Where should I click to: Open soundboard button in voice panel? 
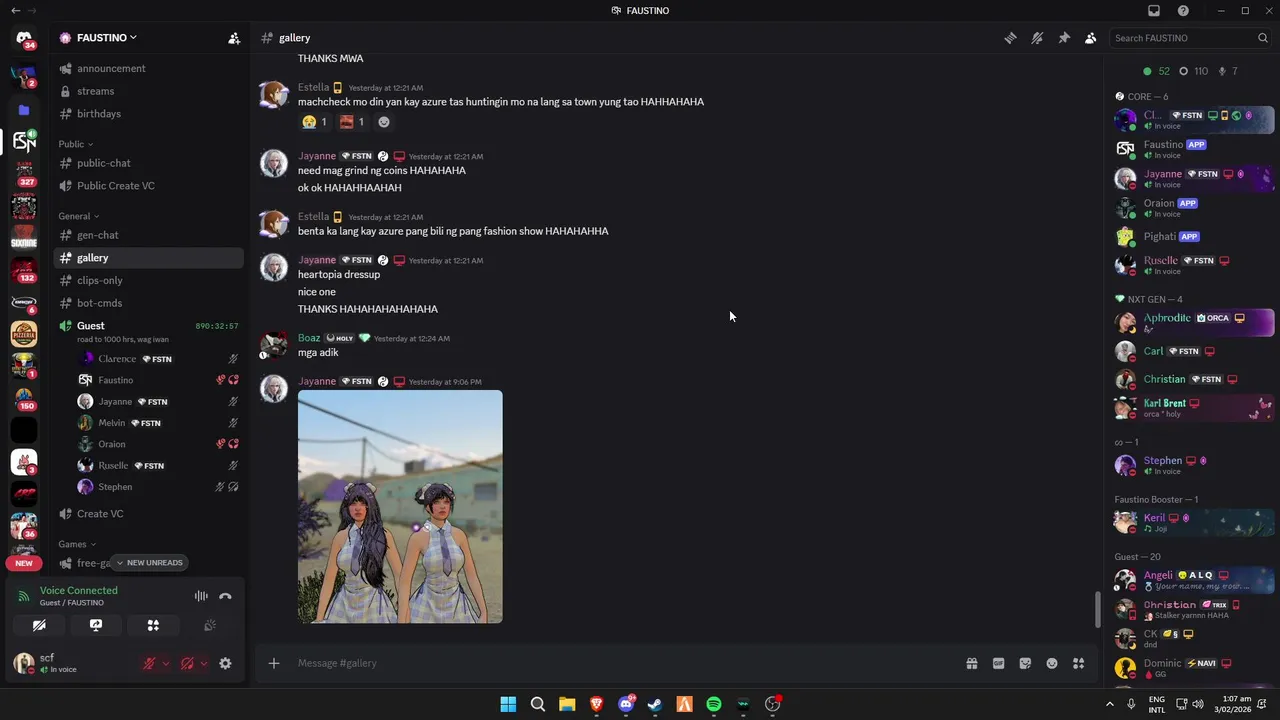pos(210,625)
